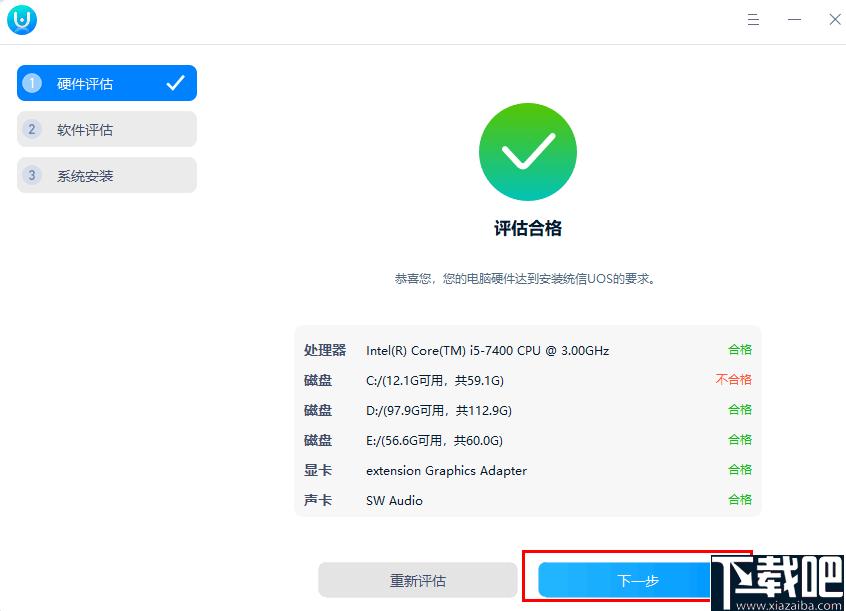Viewport: 846px width, 611px height.
Task: Click the UOS app logo icon
Action: (x=22, y=20)
